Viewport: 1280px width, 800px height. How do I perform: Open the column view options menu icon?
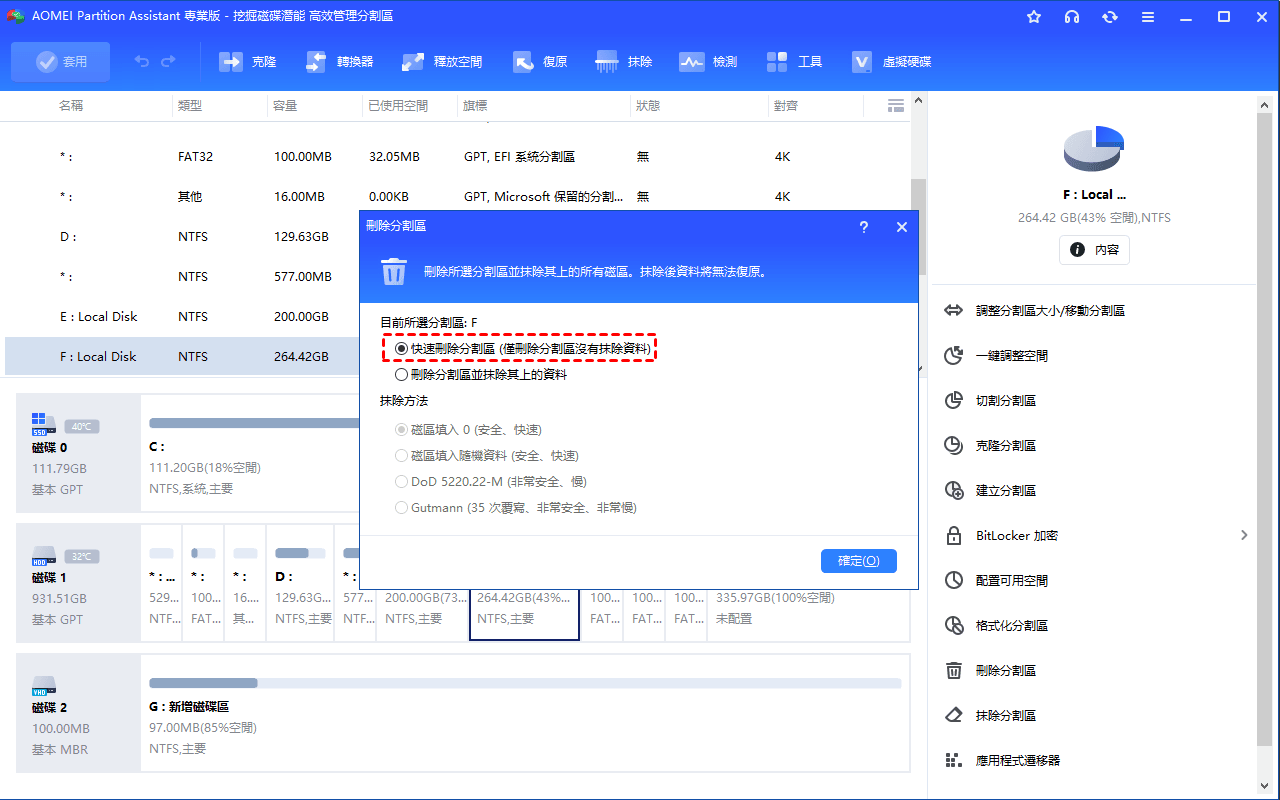tap(896, 105)
